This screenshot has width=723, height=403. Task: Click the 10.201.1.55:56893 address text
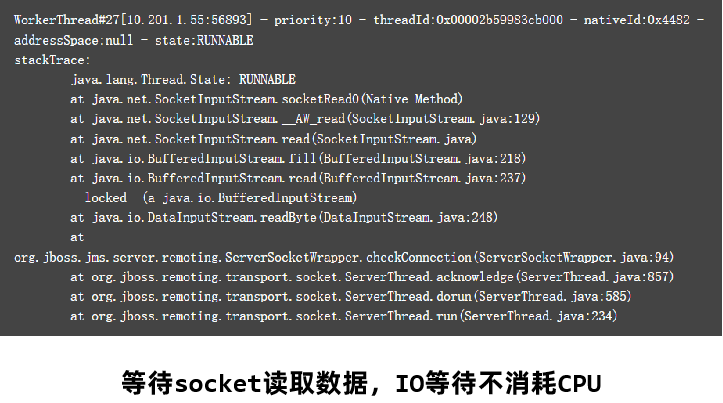[189, 20]
